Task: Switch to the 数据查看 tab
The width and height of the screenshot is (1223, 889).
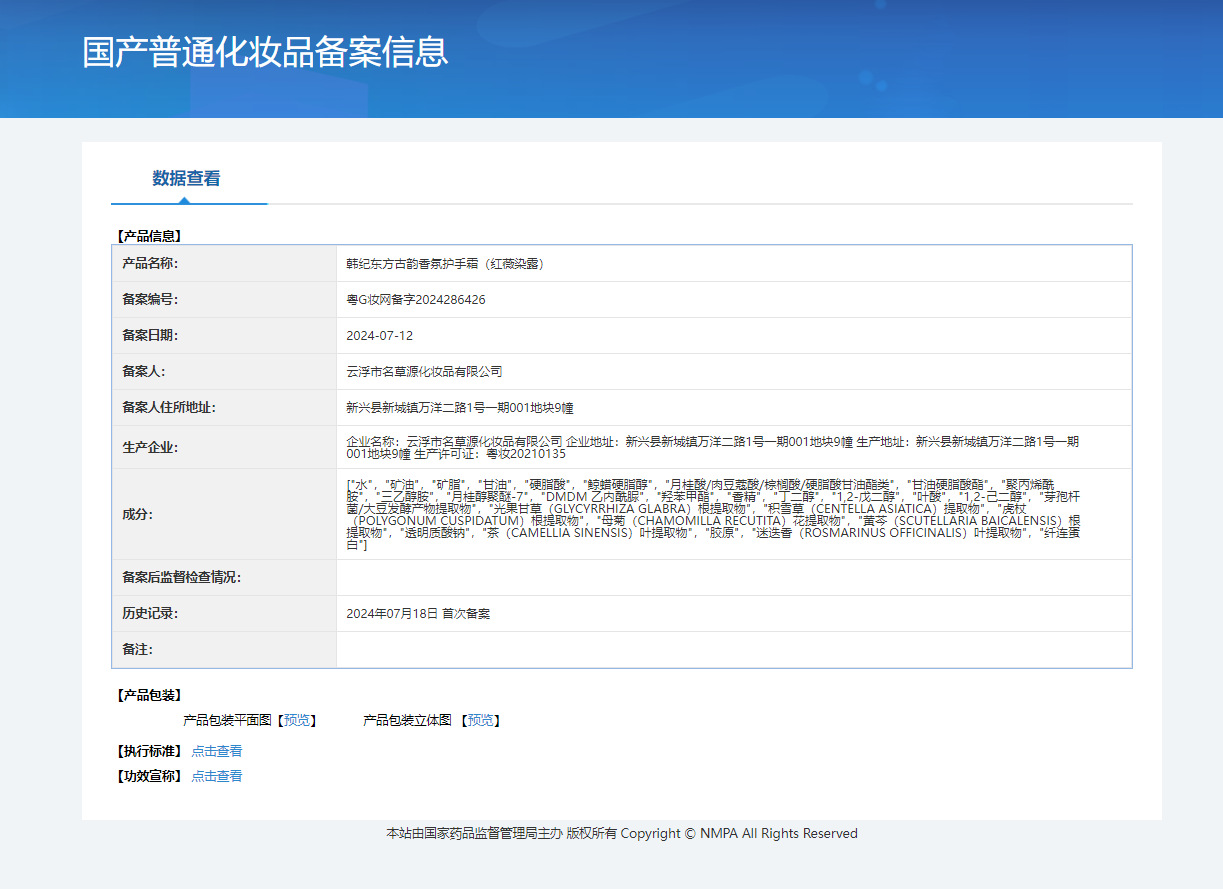Action: (x=186, y=179)
